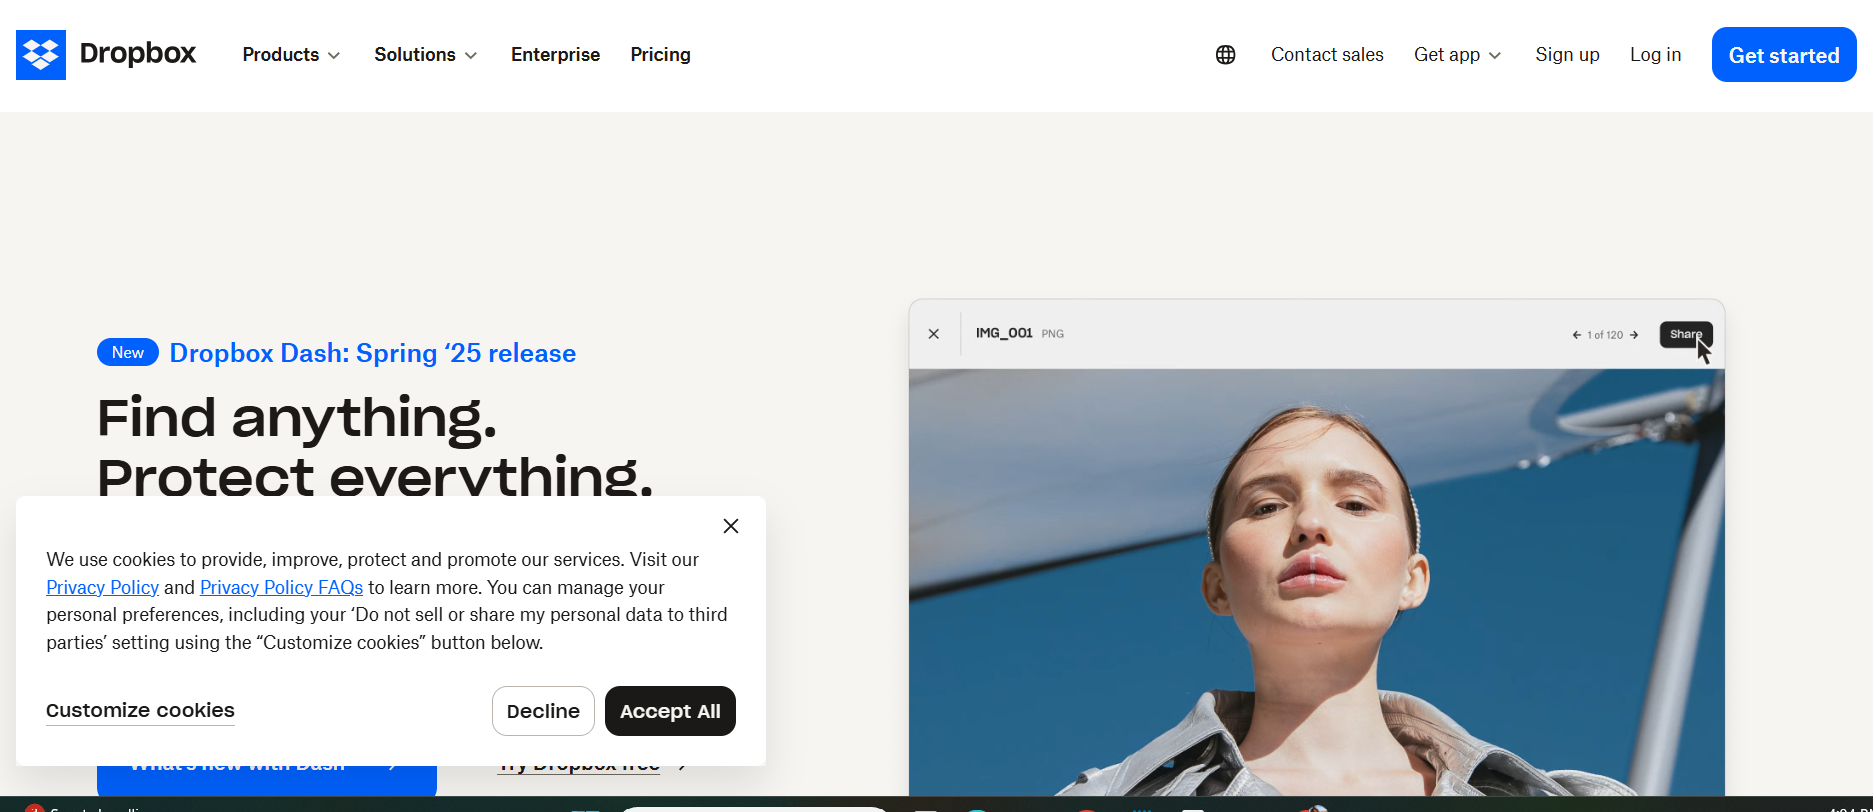Open Privacy Policy link
Viewport: 1873px width, 812px height.
(x=102, y=588)
